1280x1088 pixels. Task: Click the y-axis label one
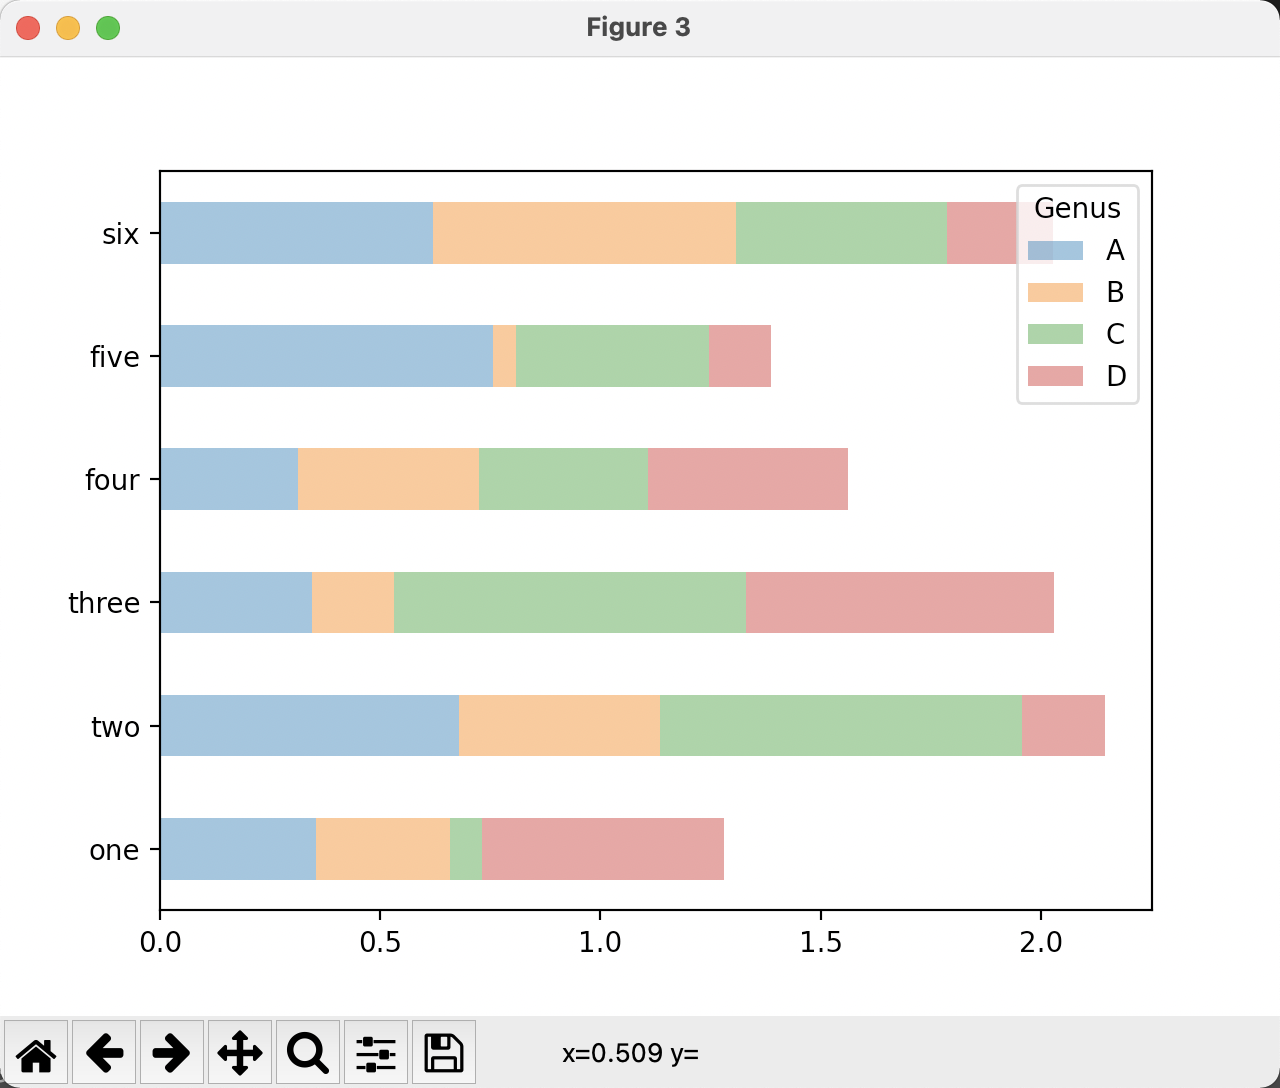(114, 851)
